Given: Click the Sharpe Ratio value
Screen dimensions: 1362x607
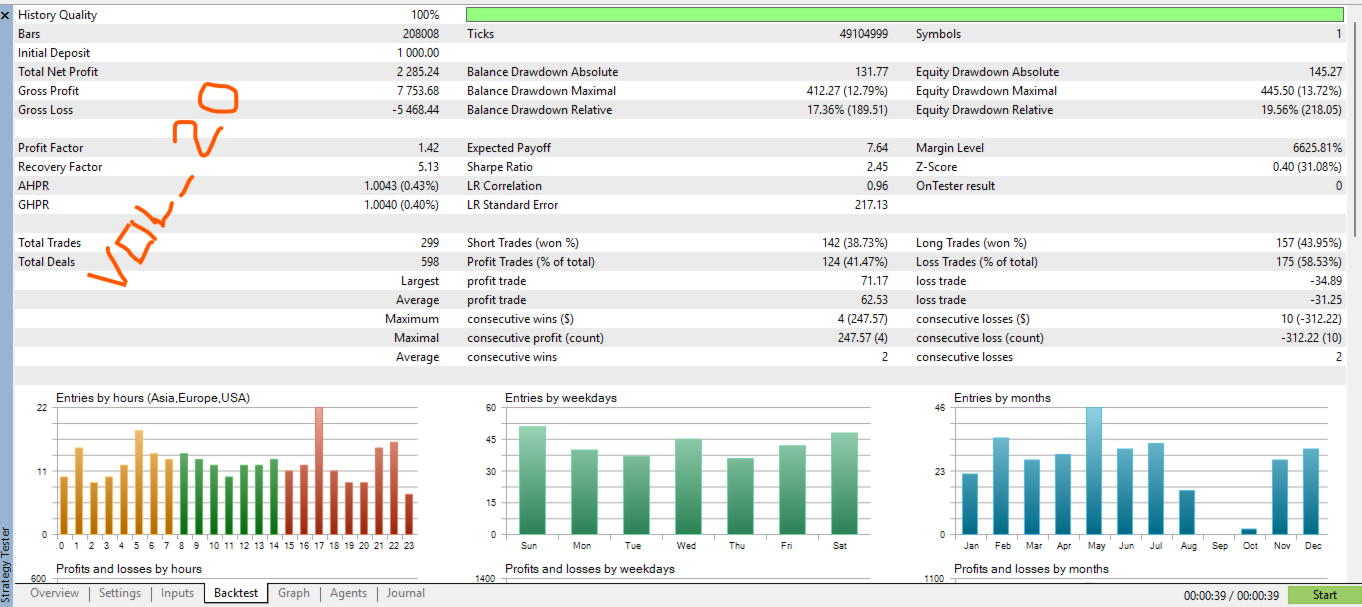Looking at the screenshot, I should tap(877, 167).
